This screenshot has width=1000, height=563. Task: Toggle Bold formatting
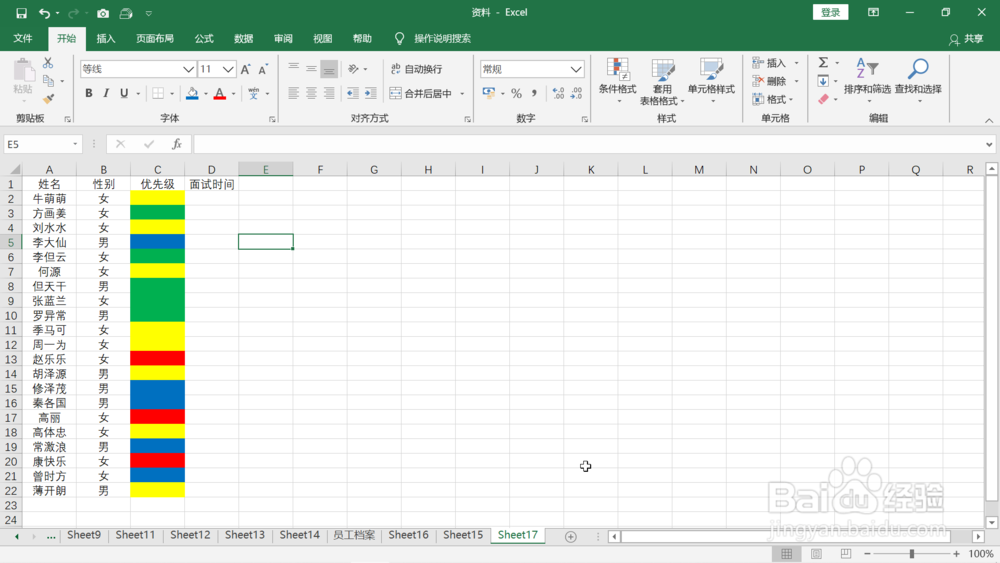[x=89, y=94]
